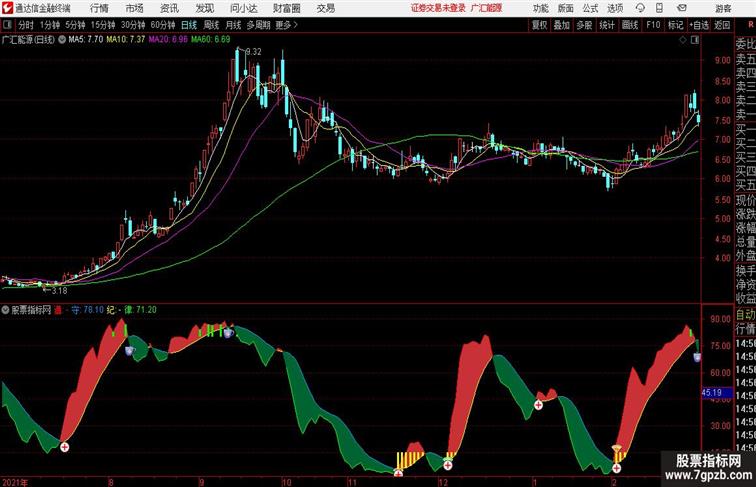Click the 返回 back button
Screen dimensions: 756x487
[x=722, y=25]
